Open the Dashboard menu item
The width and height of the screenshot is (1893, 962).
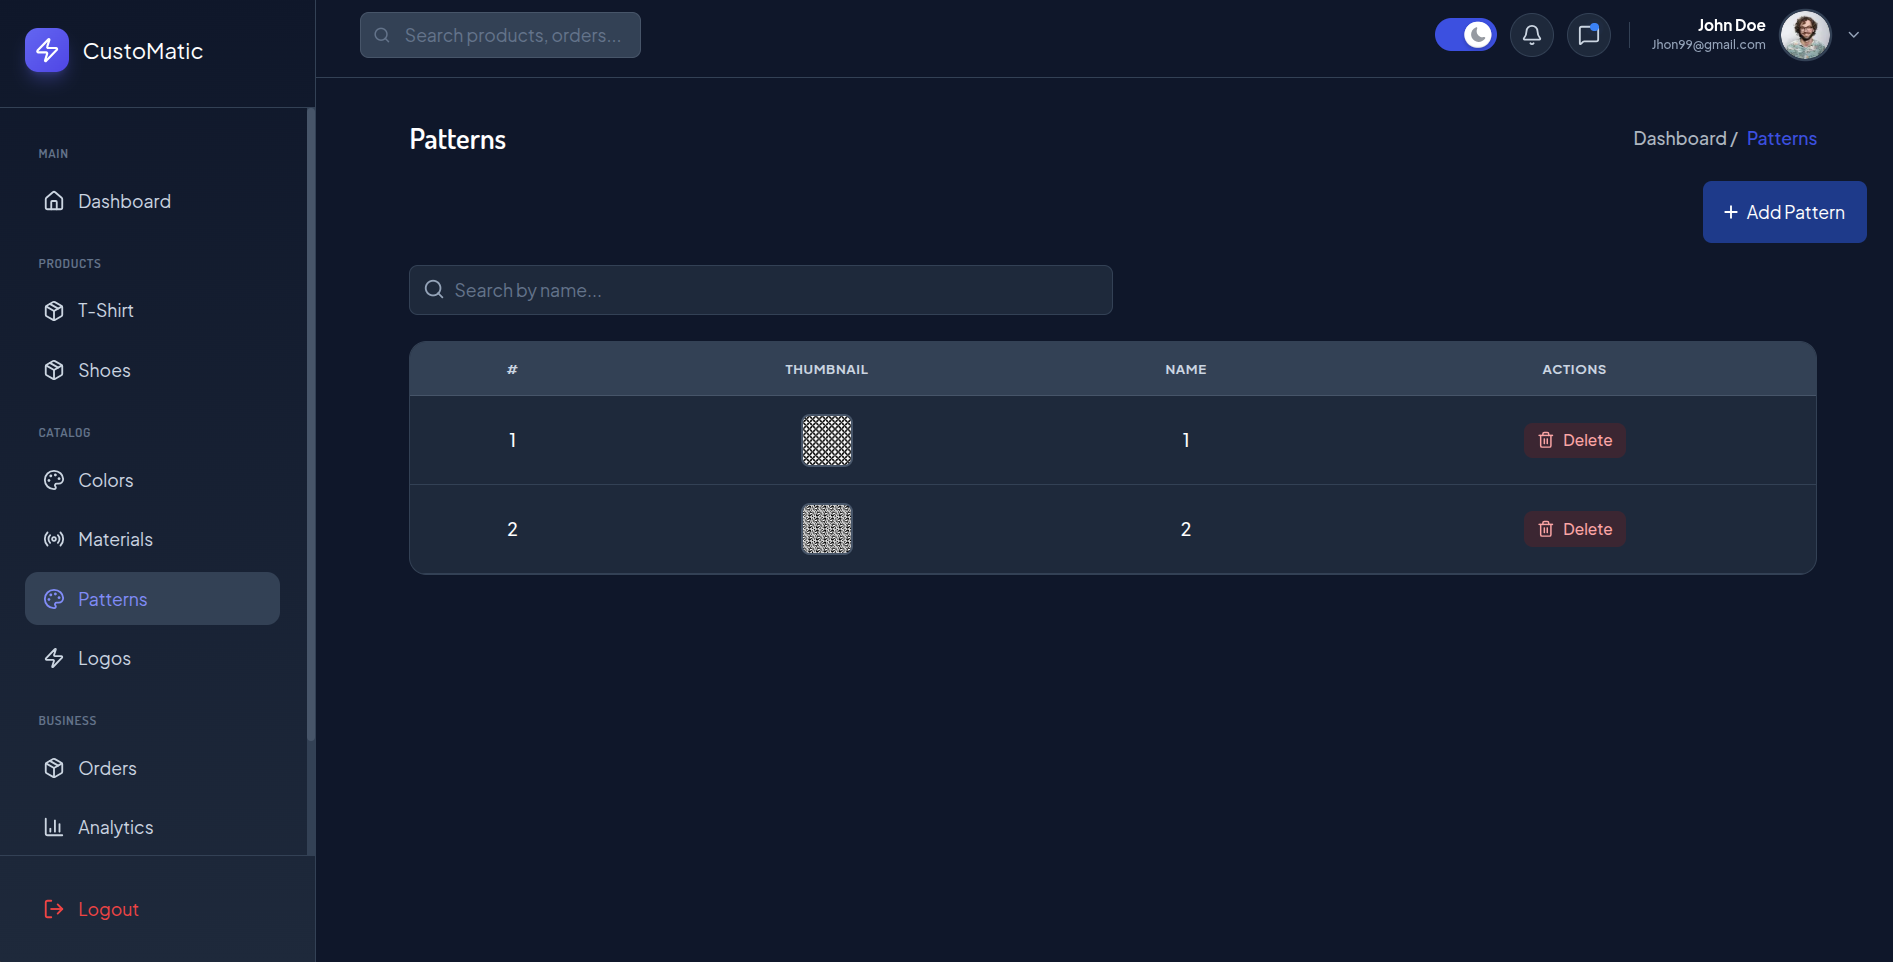[152, 201]
